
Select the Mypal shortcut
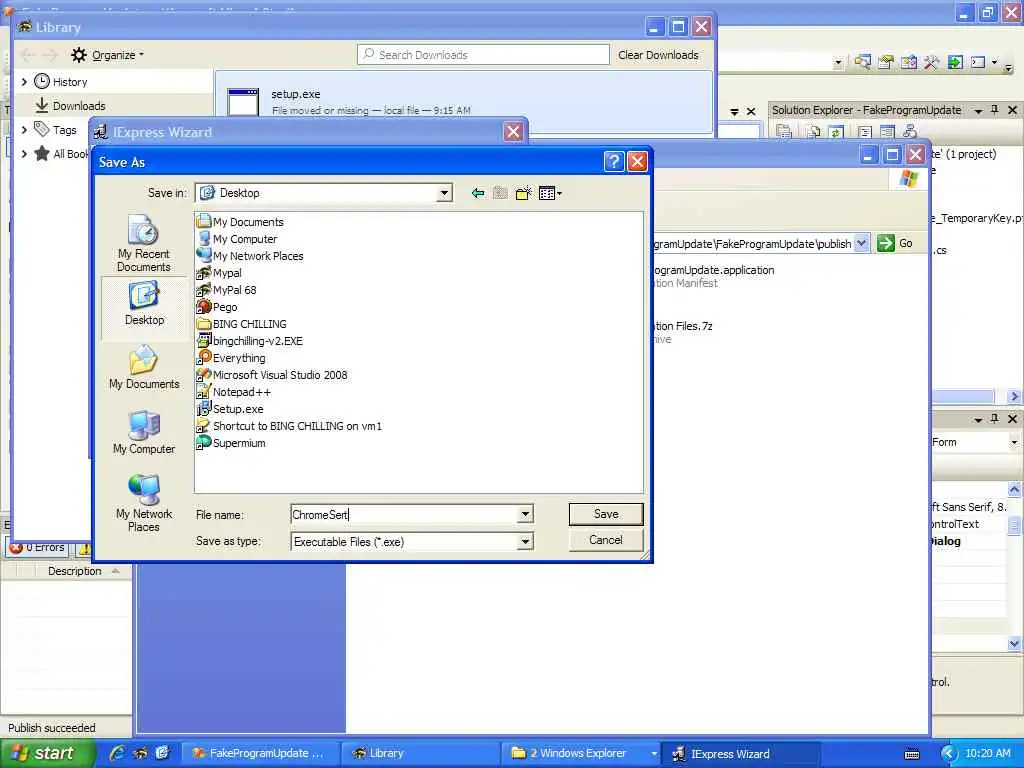219,272
